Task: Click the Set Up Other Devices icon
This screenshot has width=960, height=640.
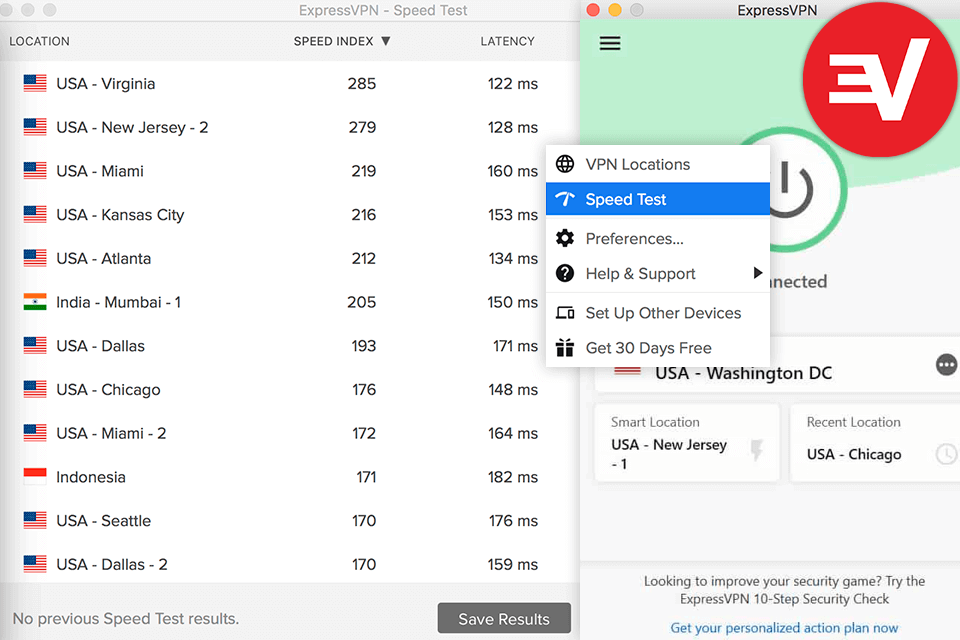Action: click(565, 313)
